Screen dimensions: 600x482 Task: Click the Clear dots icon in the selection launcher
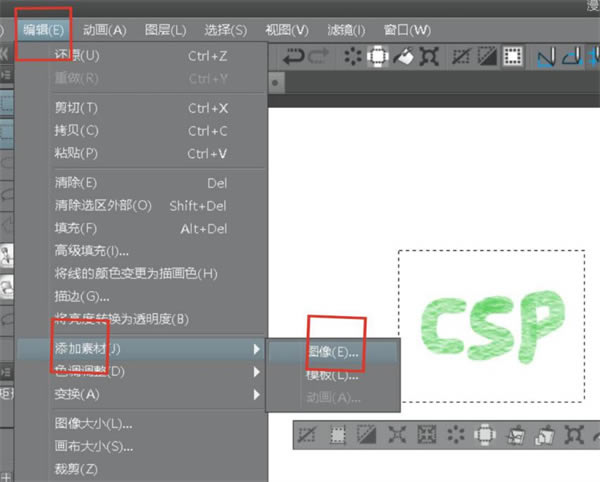point(456,435)
